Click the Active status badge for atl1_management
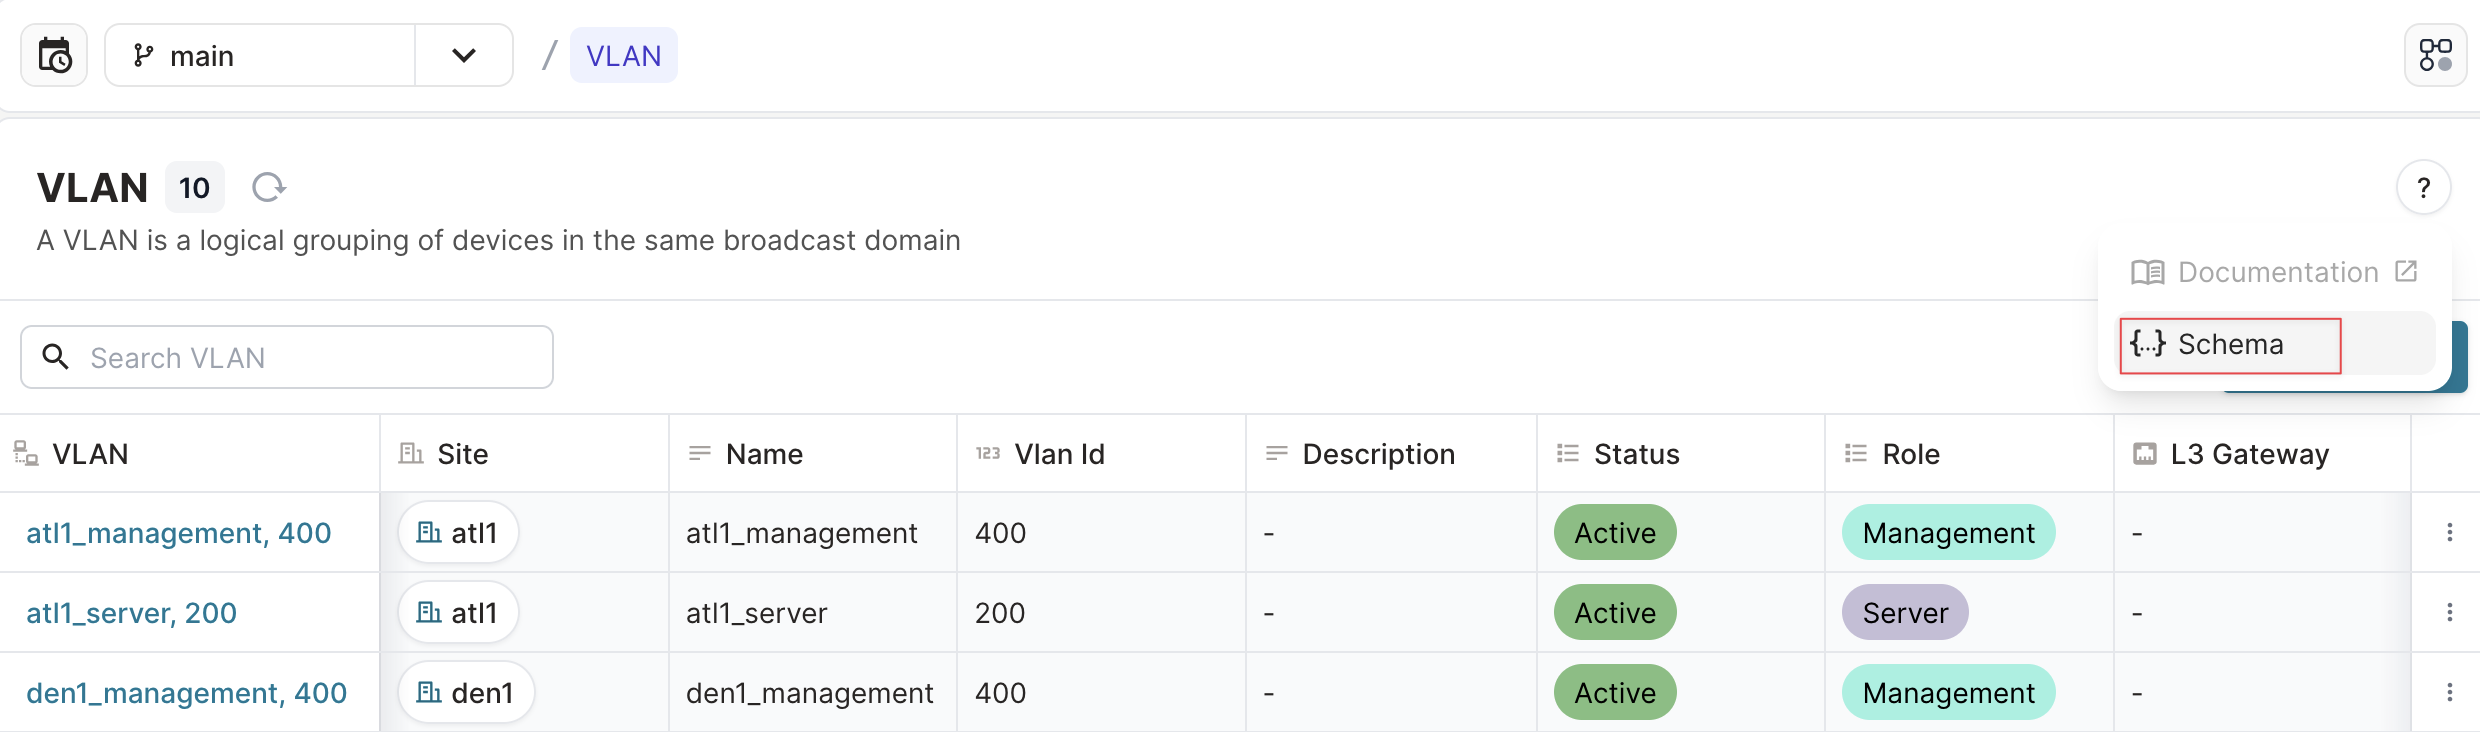The height and width of the screenshot is (732, 2480). tap(1615, 532)
